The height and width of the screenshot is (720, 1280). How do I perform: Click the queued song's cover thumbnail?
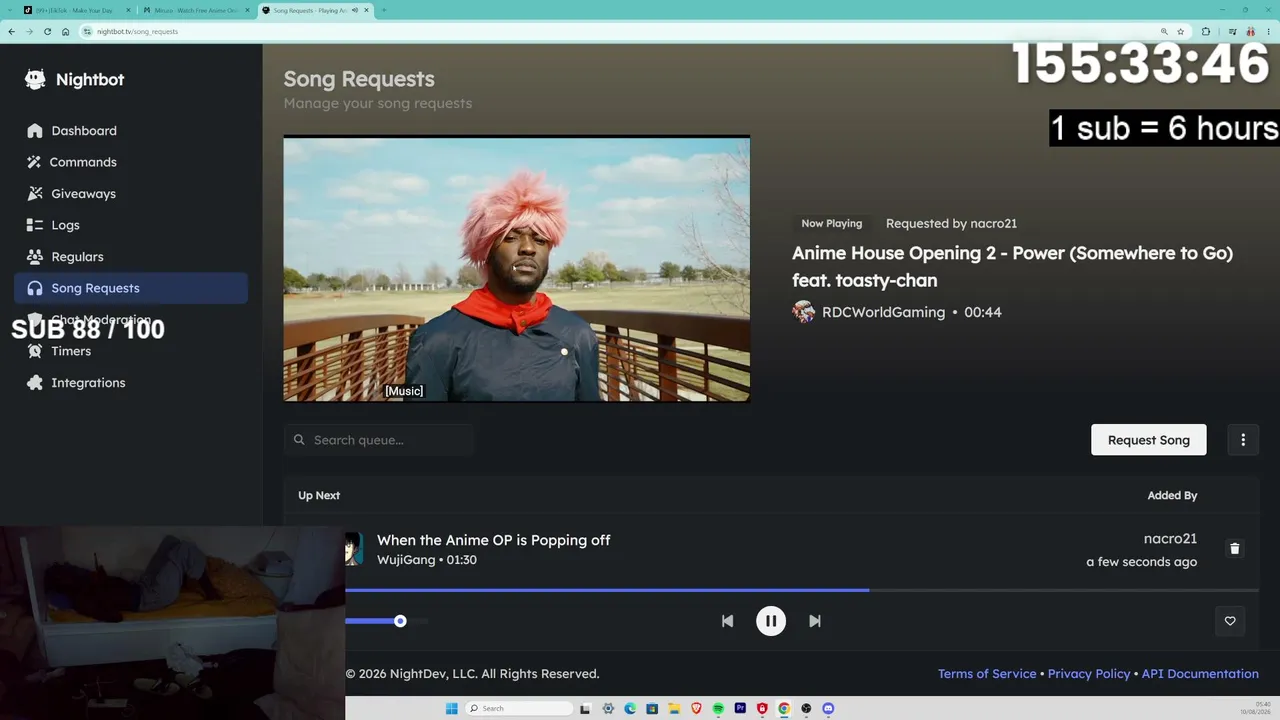click(354, 549)
